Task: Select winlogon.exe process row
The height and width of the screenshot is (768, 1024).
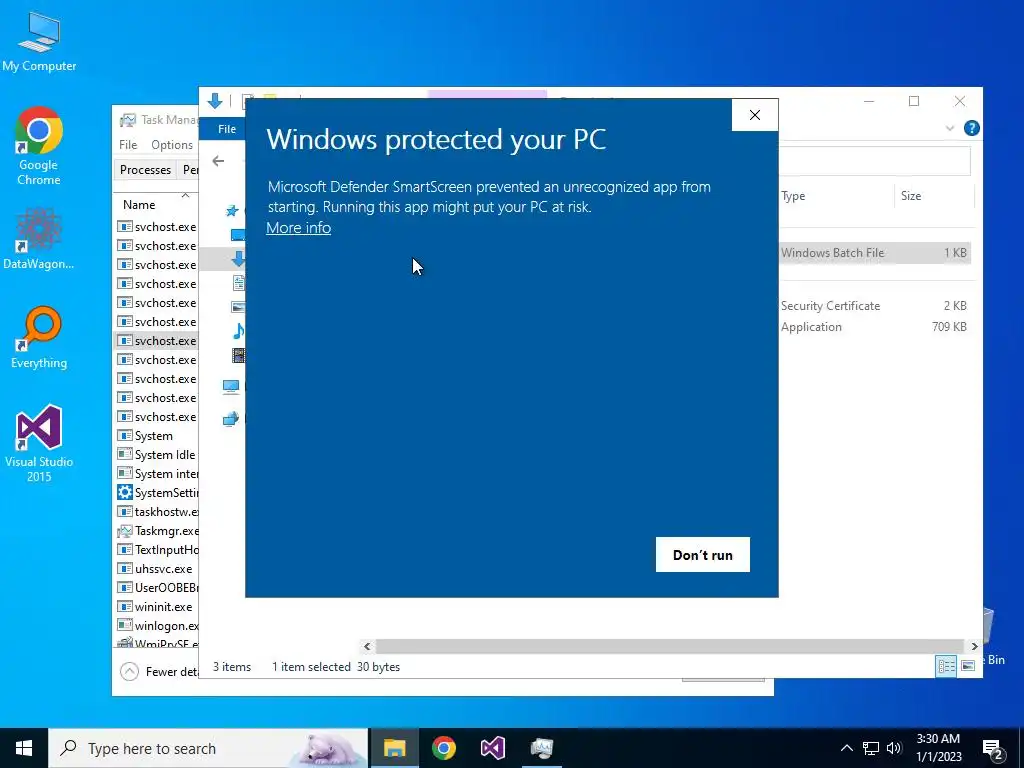Action: click(157, 626)
